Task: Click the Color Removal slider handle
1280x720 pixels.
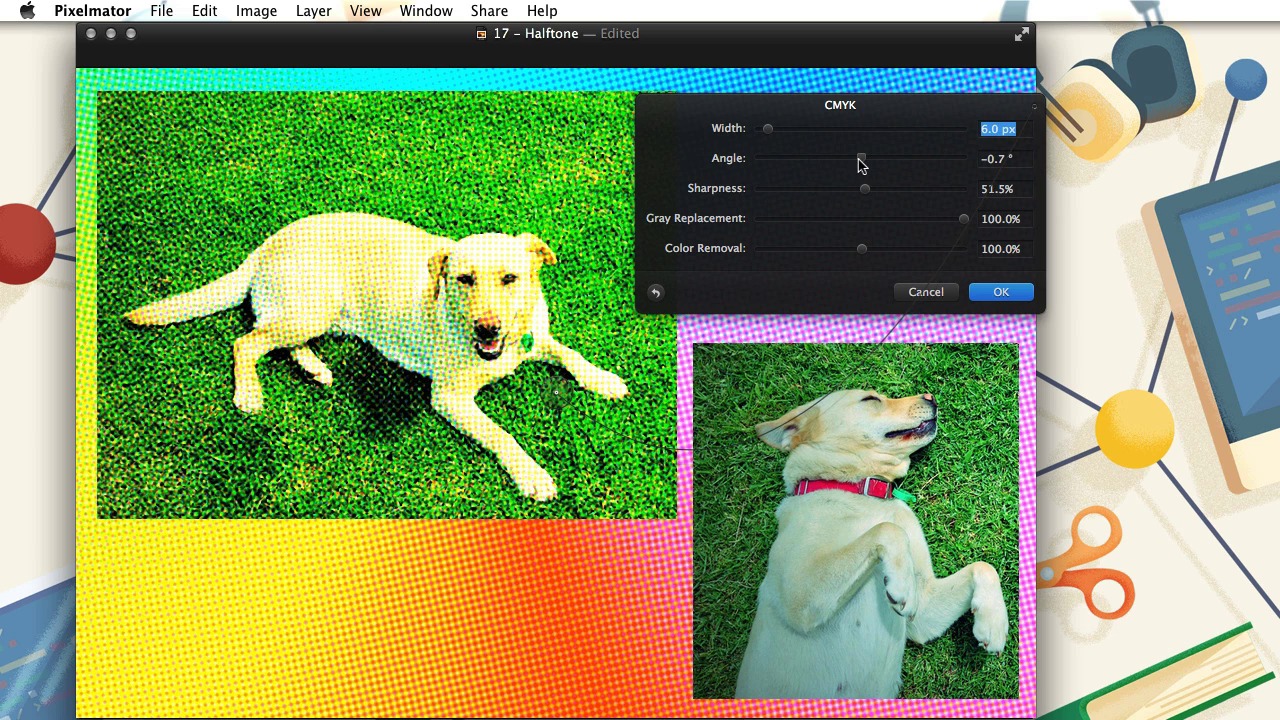Action: point(862,249)
